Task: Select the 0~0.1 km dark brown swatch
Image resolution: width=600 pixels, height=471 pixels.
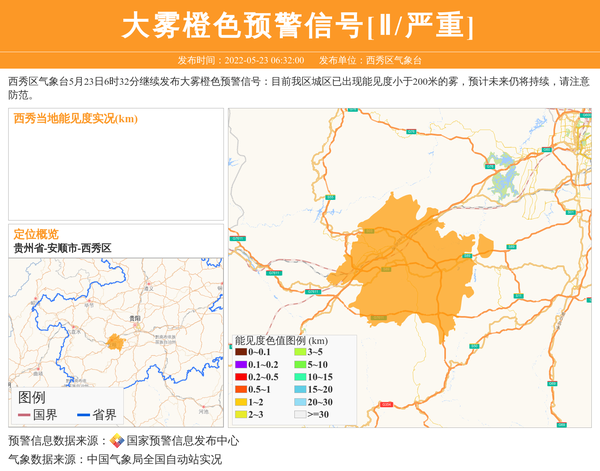Action: pyautogui.click(x=240, y=352)
